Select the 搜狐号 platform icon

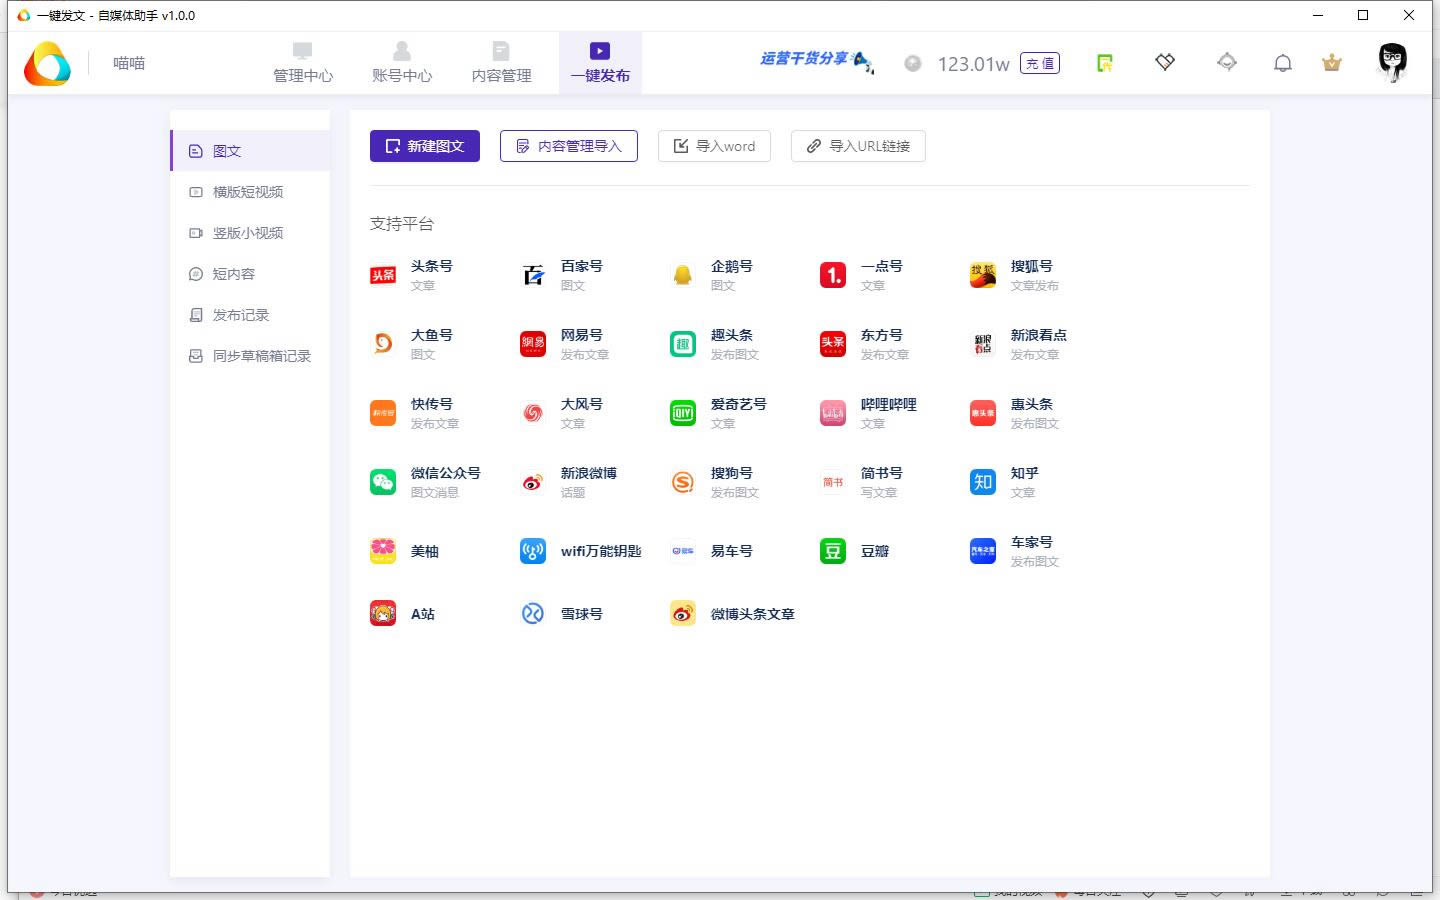[x=983, y=275]
